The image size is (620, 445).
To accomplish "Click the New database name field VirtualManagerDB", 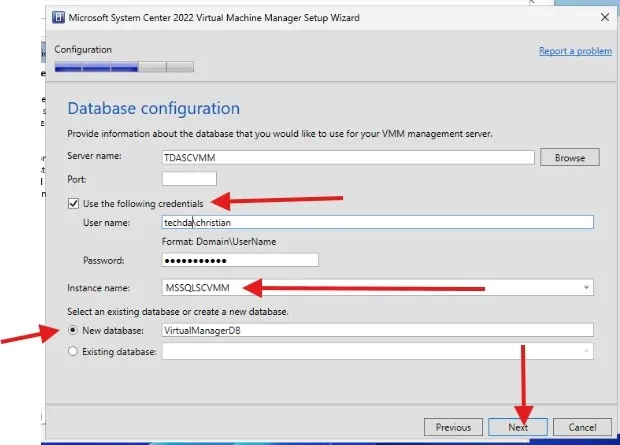I will click(x=378, y=330).
